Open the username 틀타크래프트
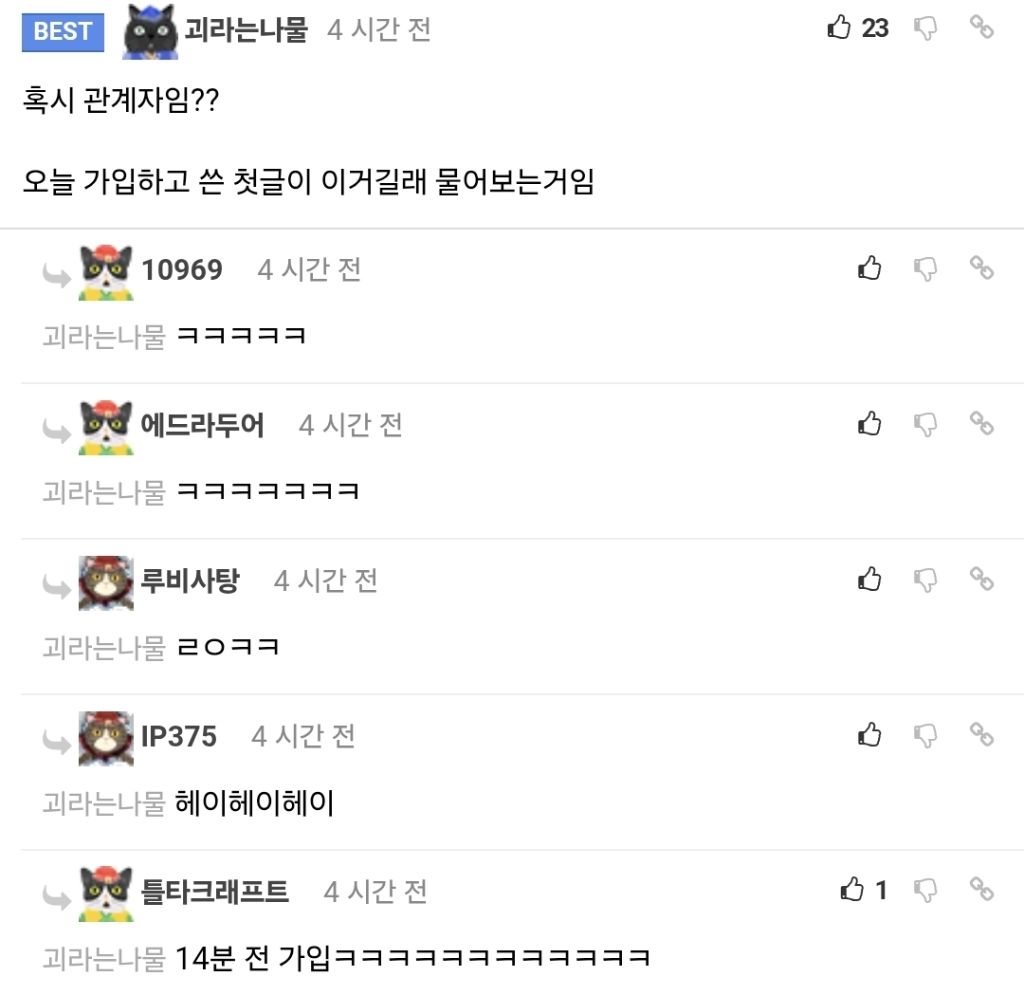The image size is (1024, 995). point(215,891)
